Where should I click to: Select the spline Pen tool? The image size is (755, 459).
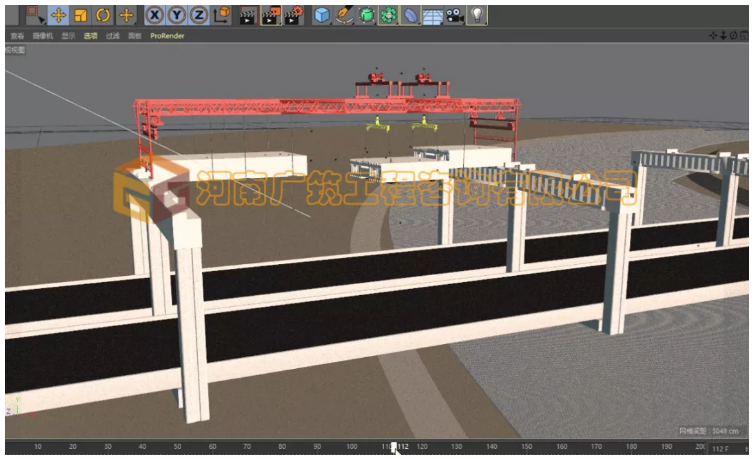tap(344, 15)
